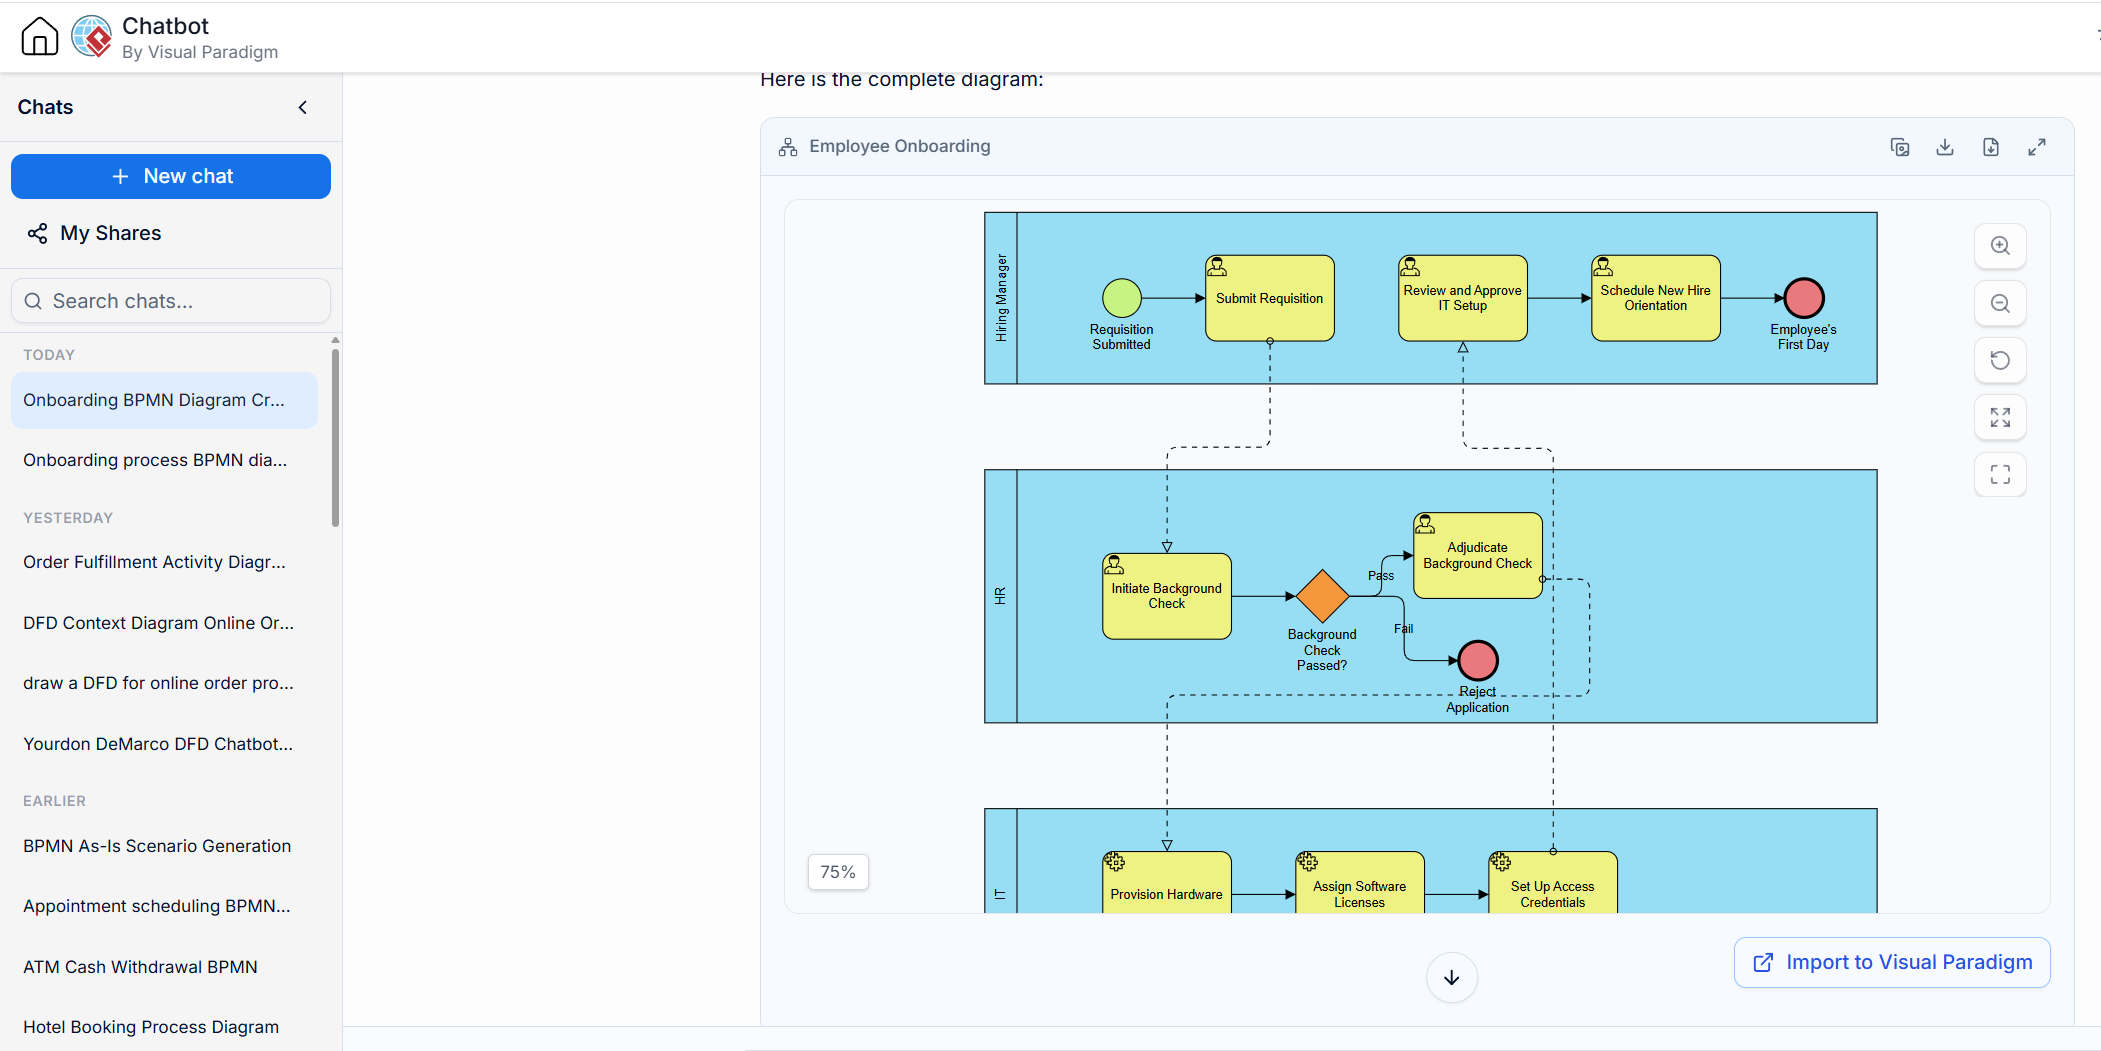2101x1051 pixels.
Task: Select the Provision Hardware task
Action: tap(1167, 883)
